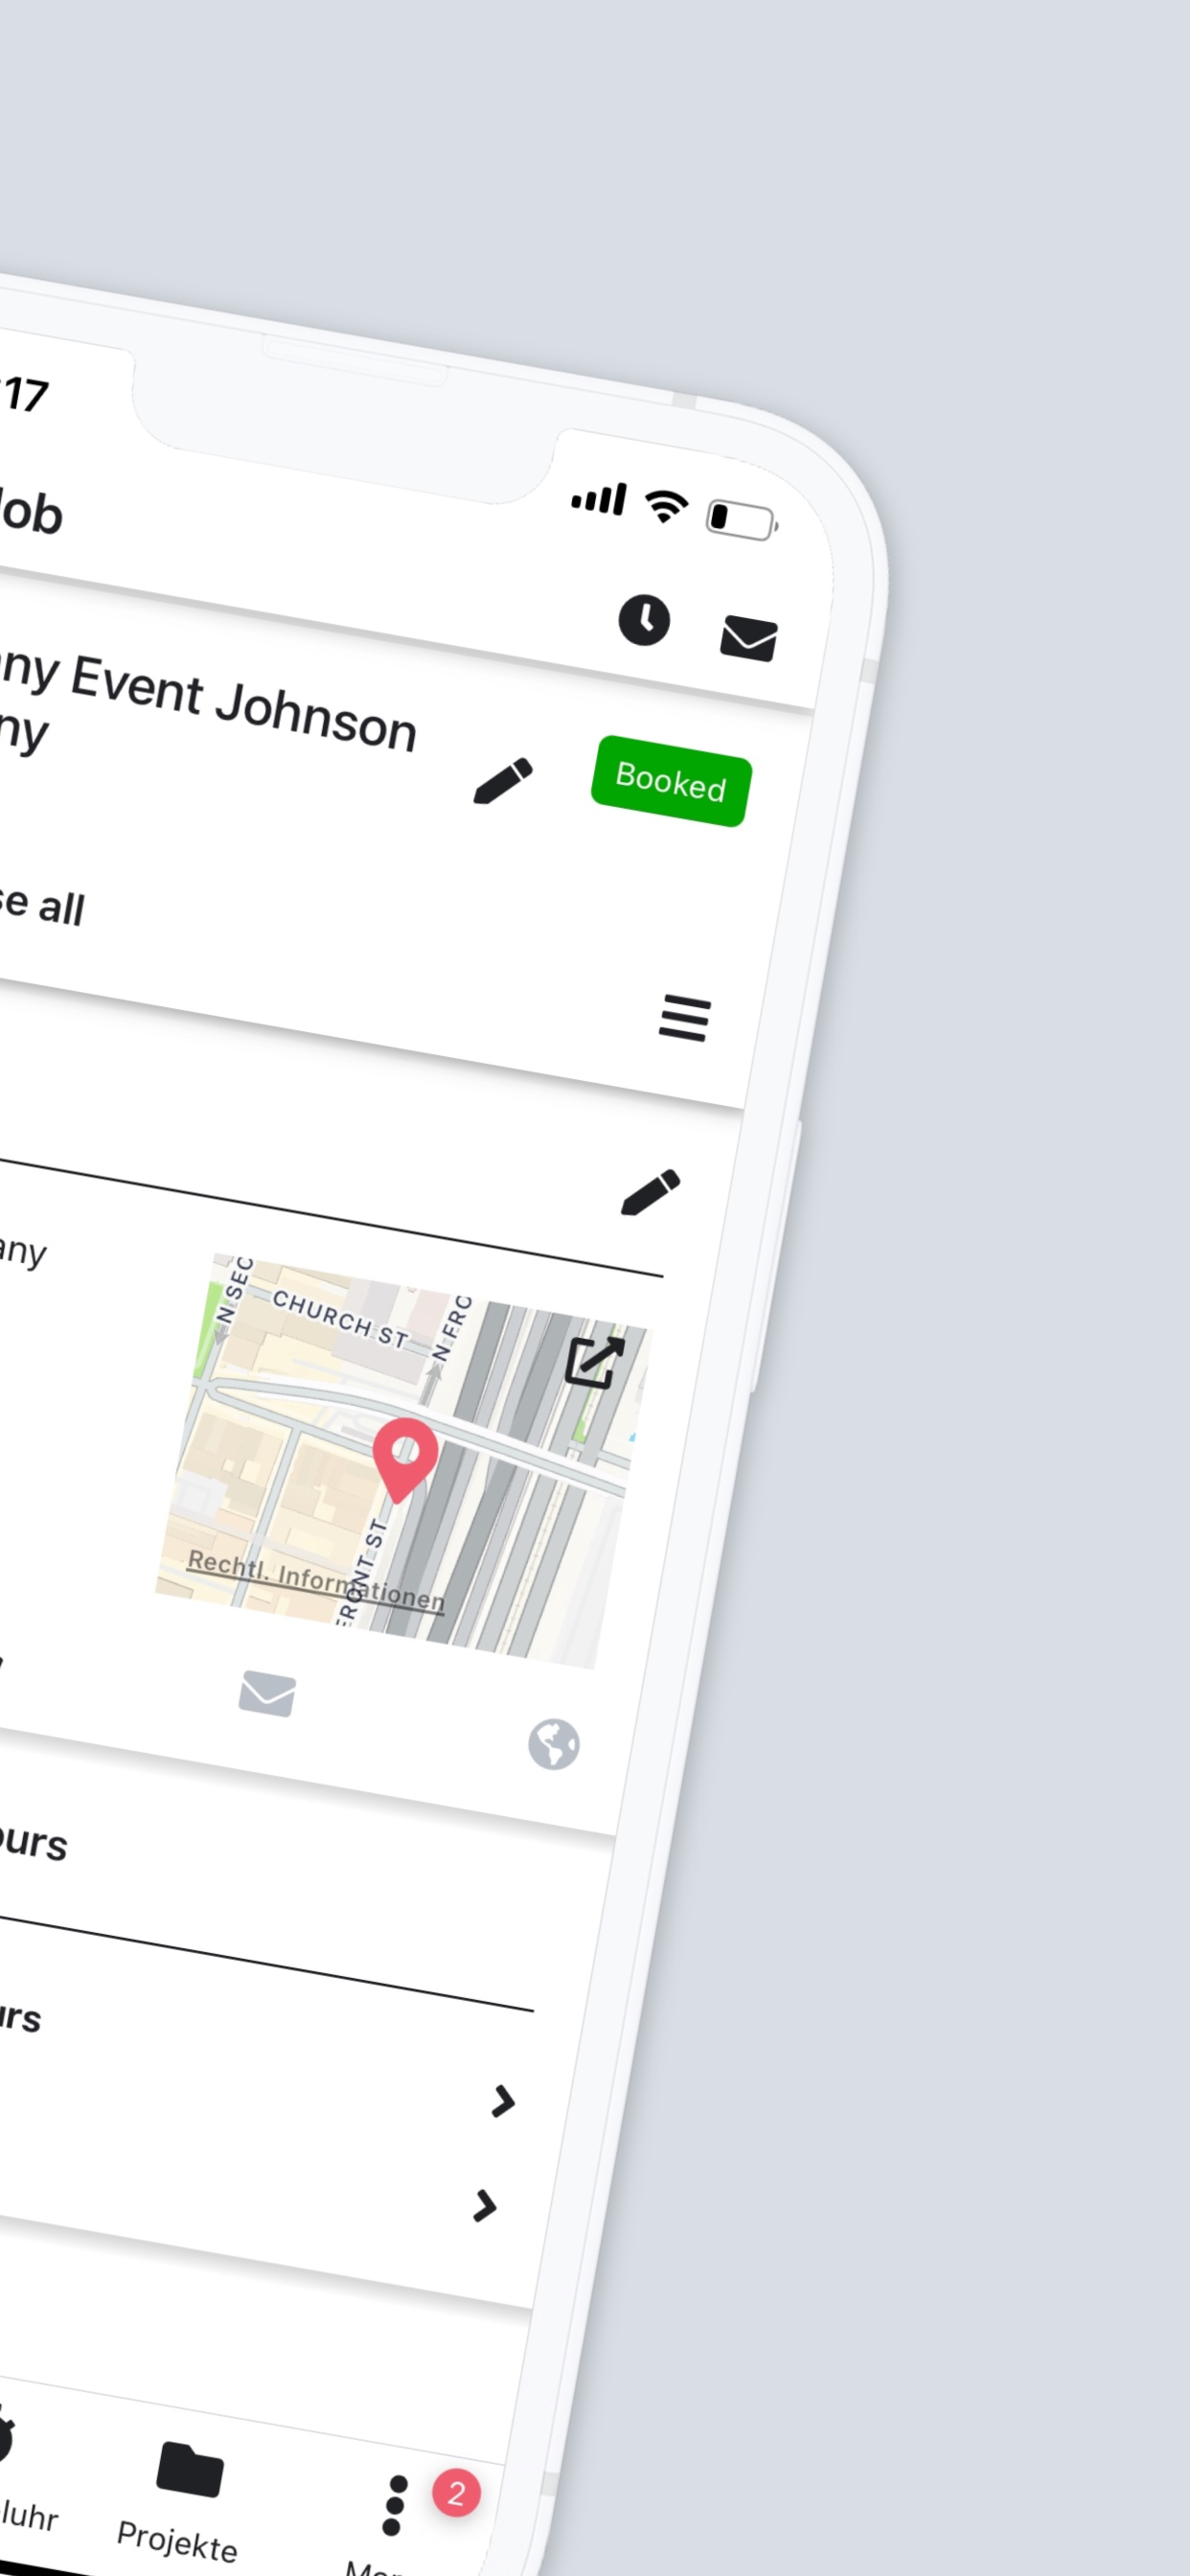Open the hamburger menu icon
Viewport: 1190px width, 2576px height.
[x=684, y=1018]
